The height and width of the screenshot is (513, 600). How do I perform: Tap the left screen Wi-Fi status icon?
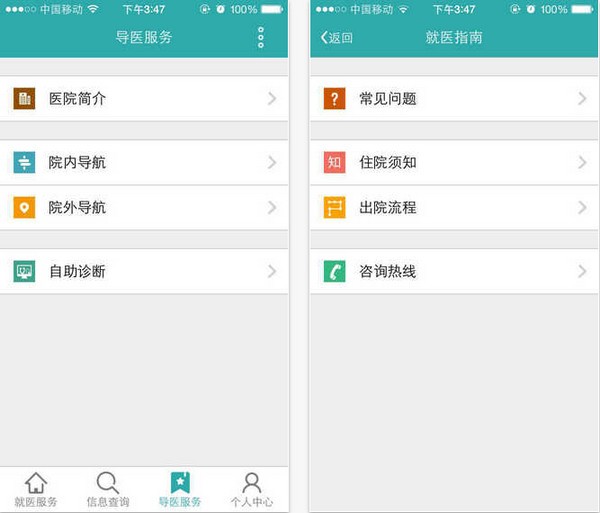(x=93, y=9)
